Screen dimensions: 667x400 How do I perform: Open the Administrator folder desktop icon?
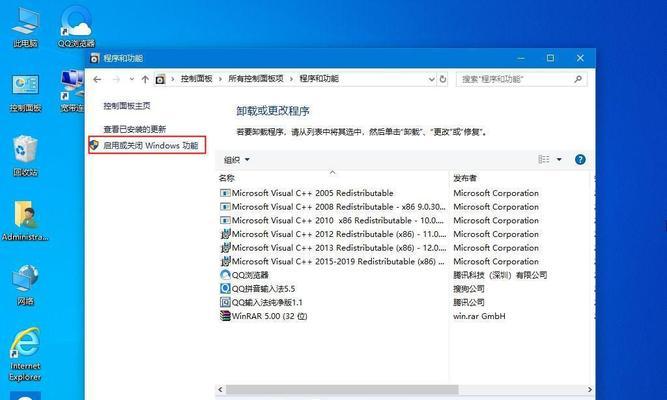pyautogui.click(x=26, y=221)
